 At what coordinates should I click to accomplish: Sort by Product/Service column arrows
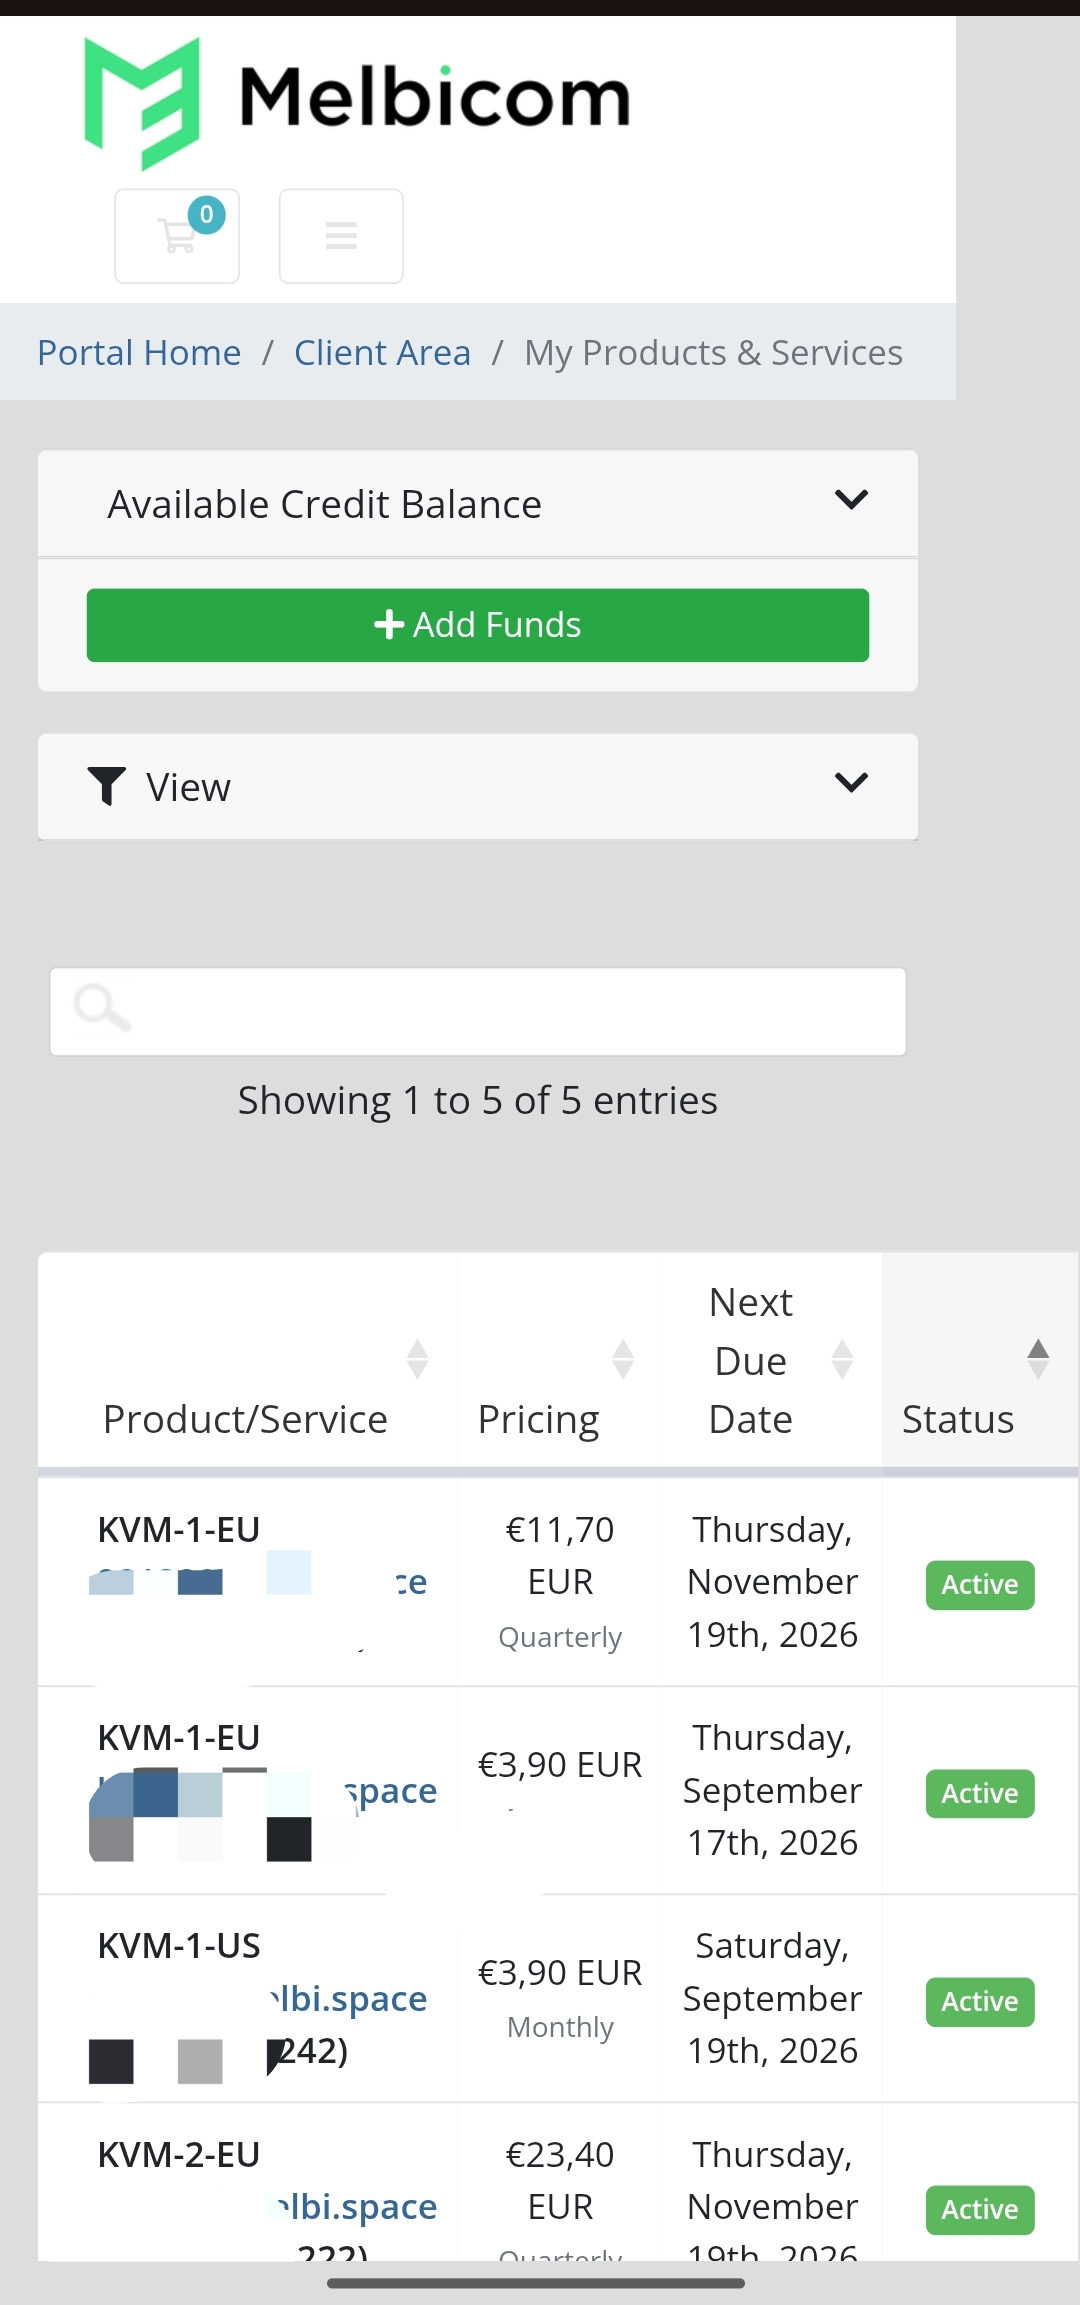(417, 1360)
